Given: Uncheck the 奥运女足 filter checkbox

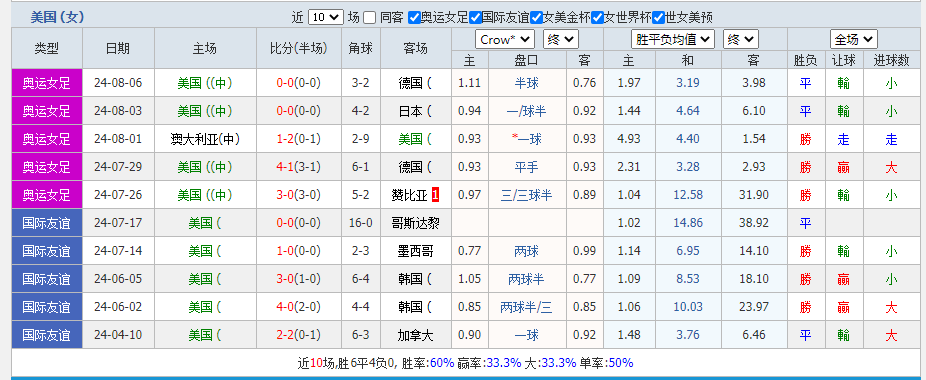Looking at the screenshot, I should [x=414, y=18].
